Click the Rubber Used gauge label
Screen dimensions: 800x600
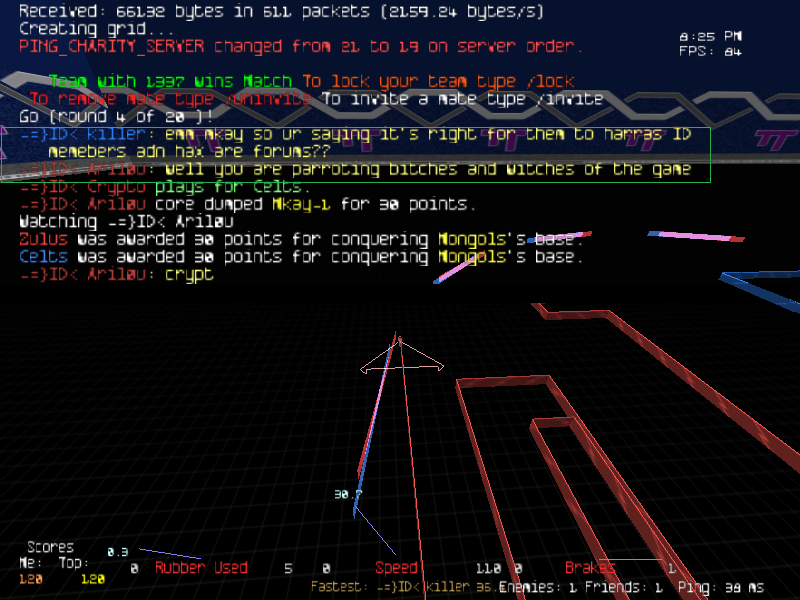pyautogui.click(x=200, y=568)
